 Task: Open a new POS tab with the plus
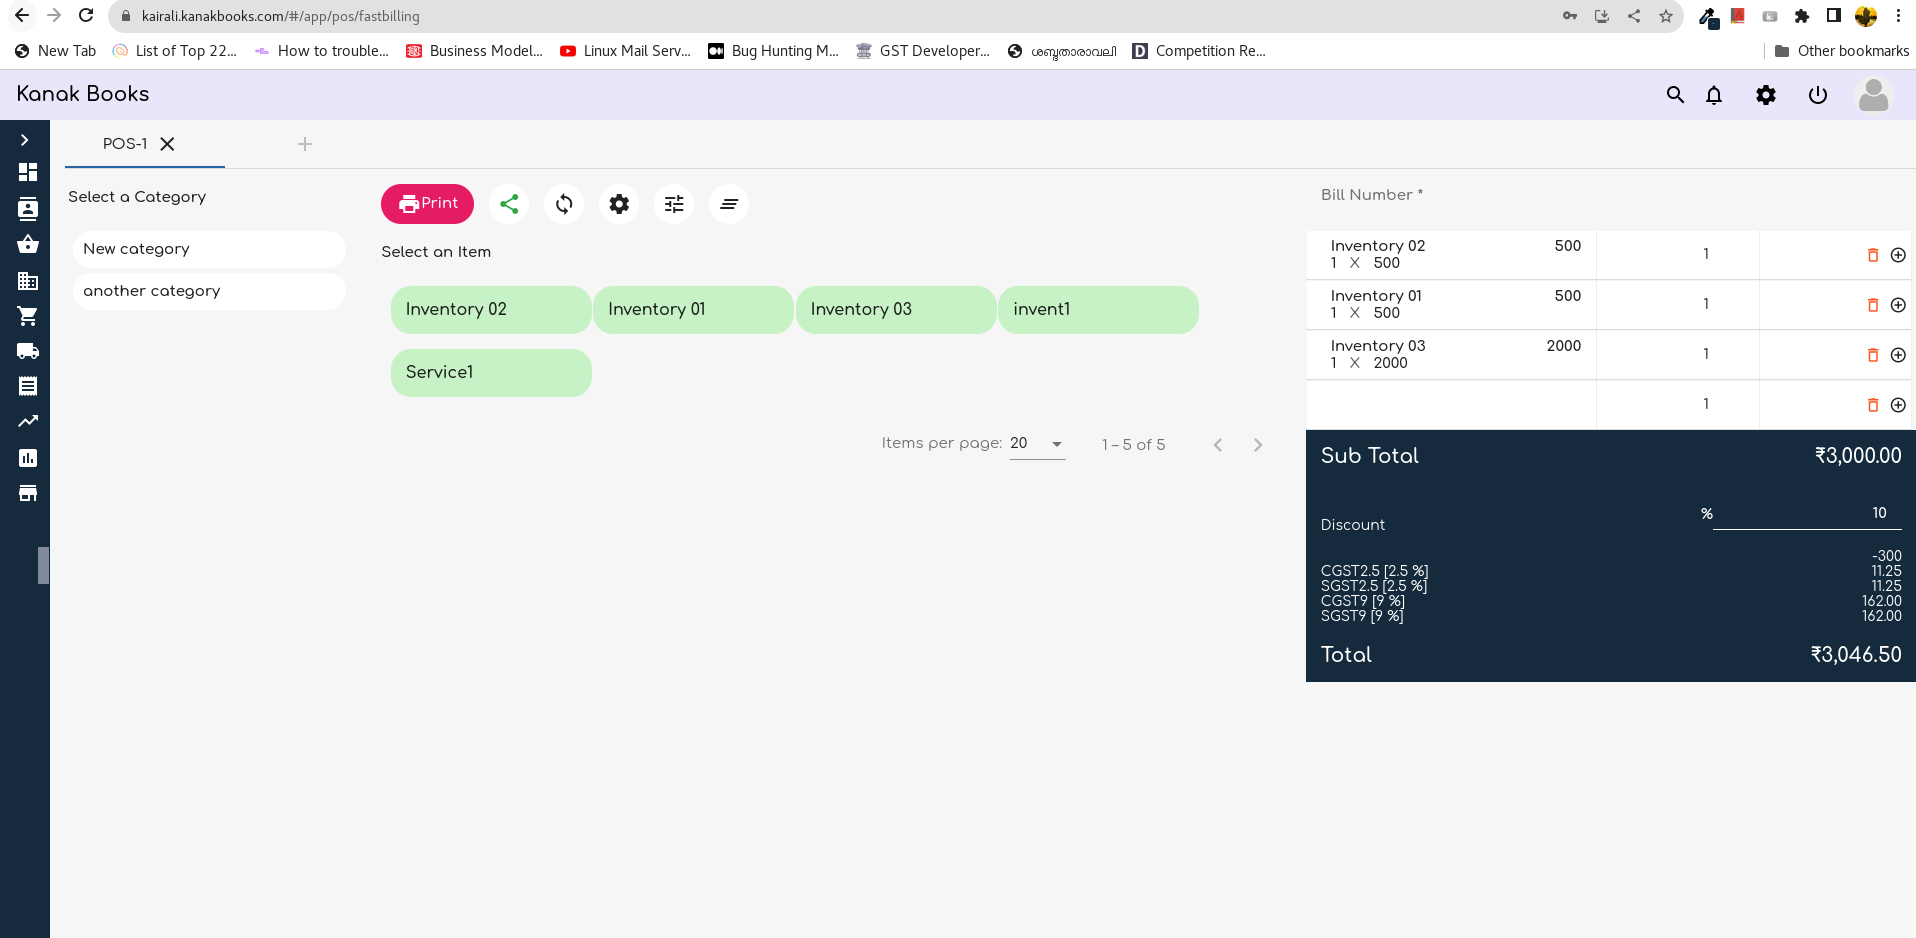click(x=305, y=144)
